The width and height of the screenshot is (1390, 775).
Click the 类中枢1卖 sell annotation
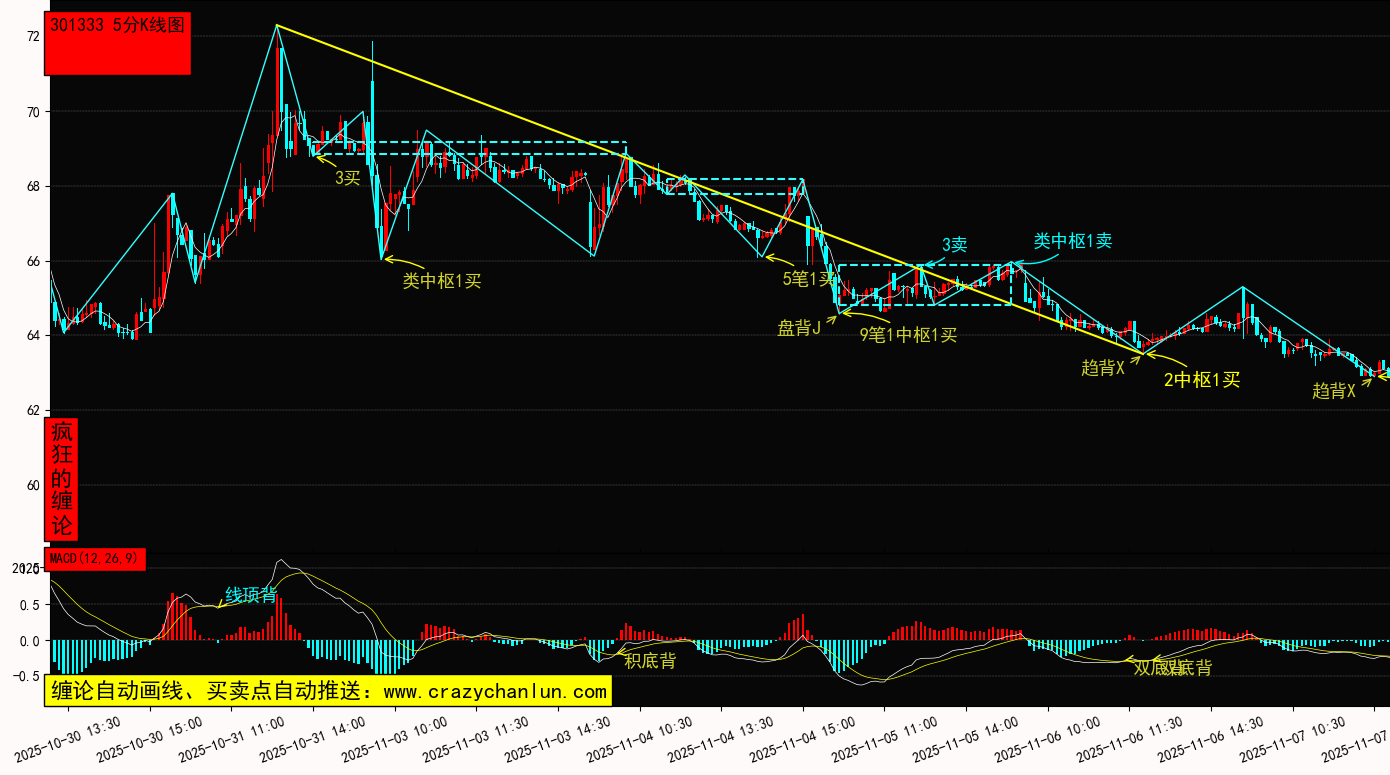pyautogui.click(x=1072, y=241)
